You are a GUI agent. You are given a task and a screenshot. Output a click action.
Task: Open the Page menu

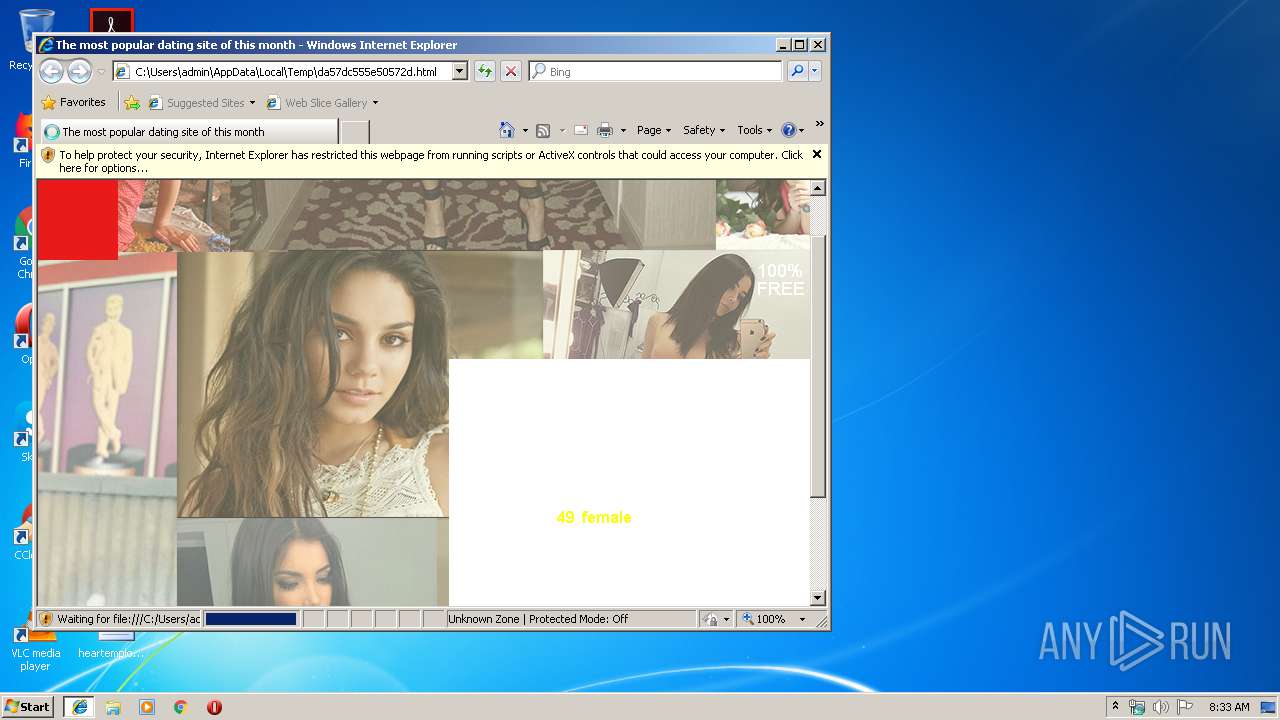point(653,130)
